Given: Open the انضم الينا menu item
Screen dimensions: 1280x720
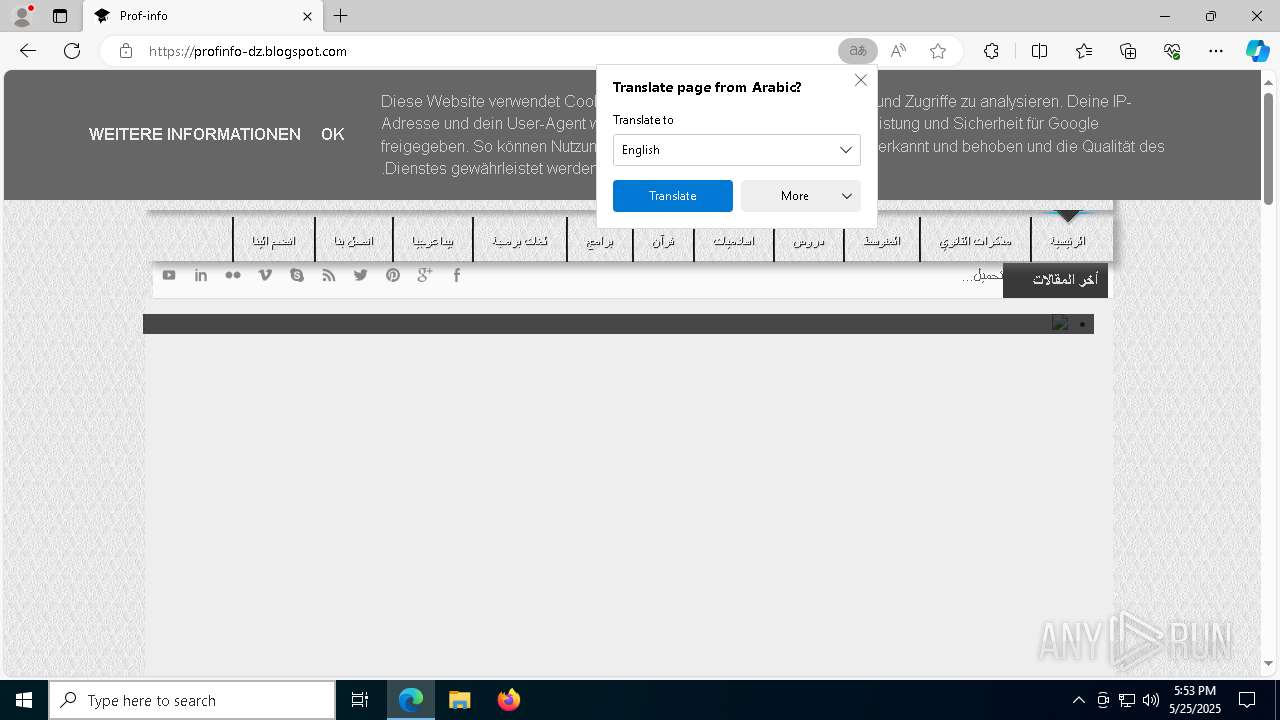Looking at the screenshot, I should pos(274,241).
